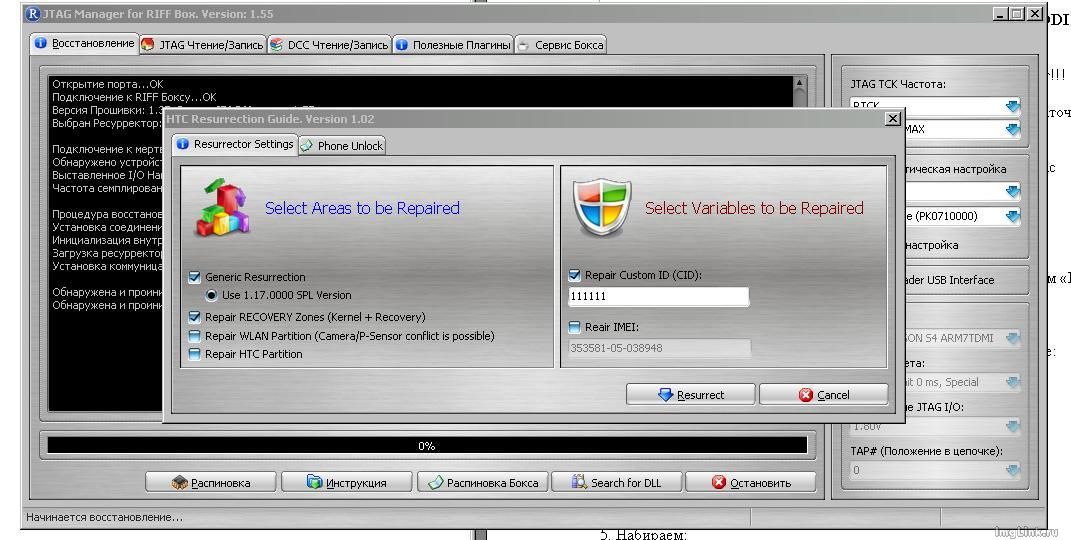
Task: Click the Resurrect button
Action: click(690, 395)
